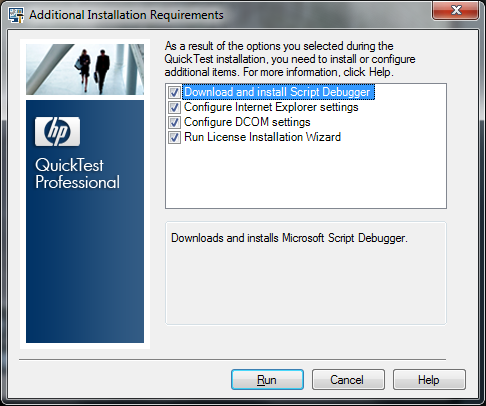The image size is (486, 406).
Task: Uncheck Download and install Script Debugger checkbox
Action: pyautogui.click(x=174, y=92)
